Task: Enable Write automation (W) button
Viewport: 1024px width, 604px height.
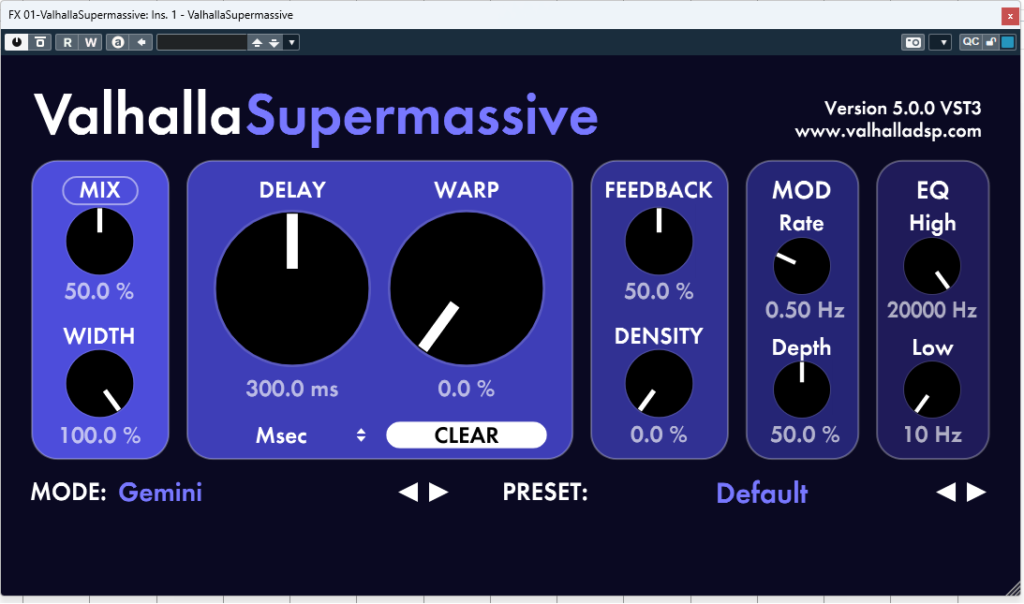Action: coord(91,42)
